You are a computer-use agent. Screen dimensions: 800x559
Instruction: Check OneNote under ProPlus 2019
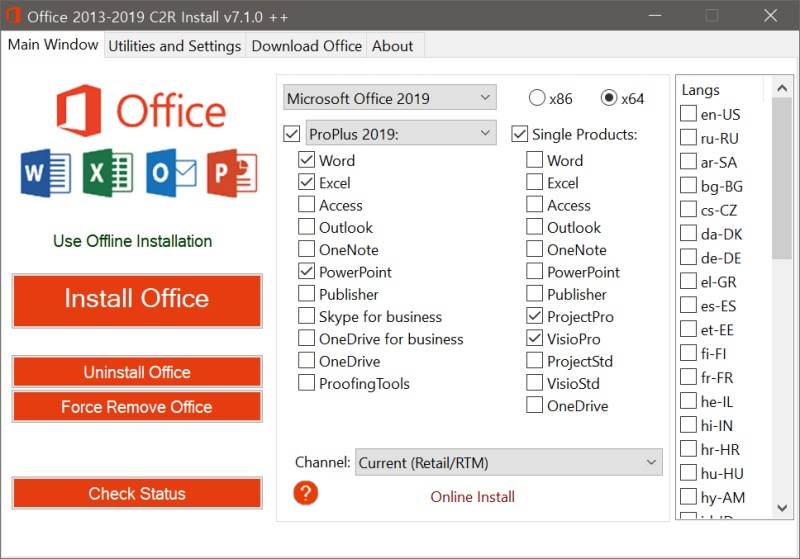point(306,249)
